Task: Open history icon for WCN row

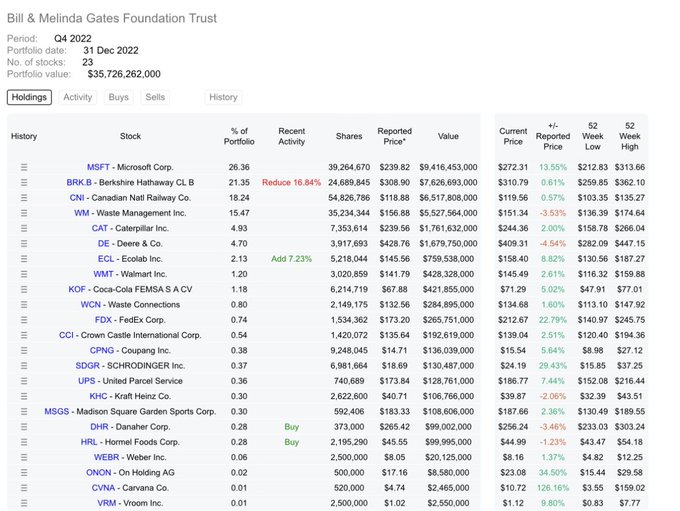Action: point(24,305)
